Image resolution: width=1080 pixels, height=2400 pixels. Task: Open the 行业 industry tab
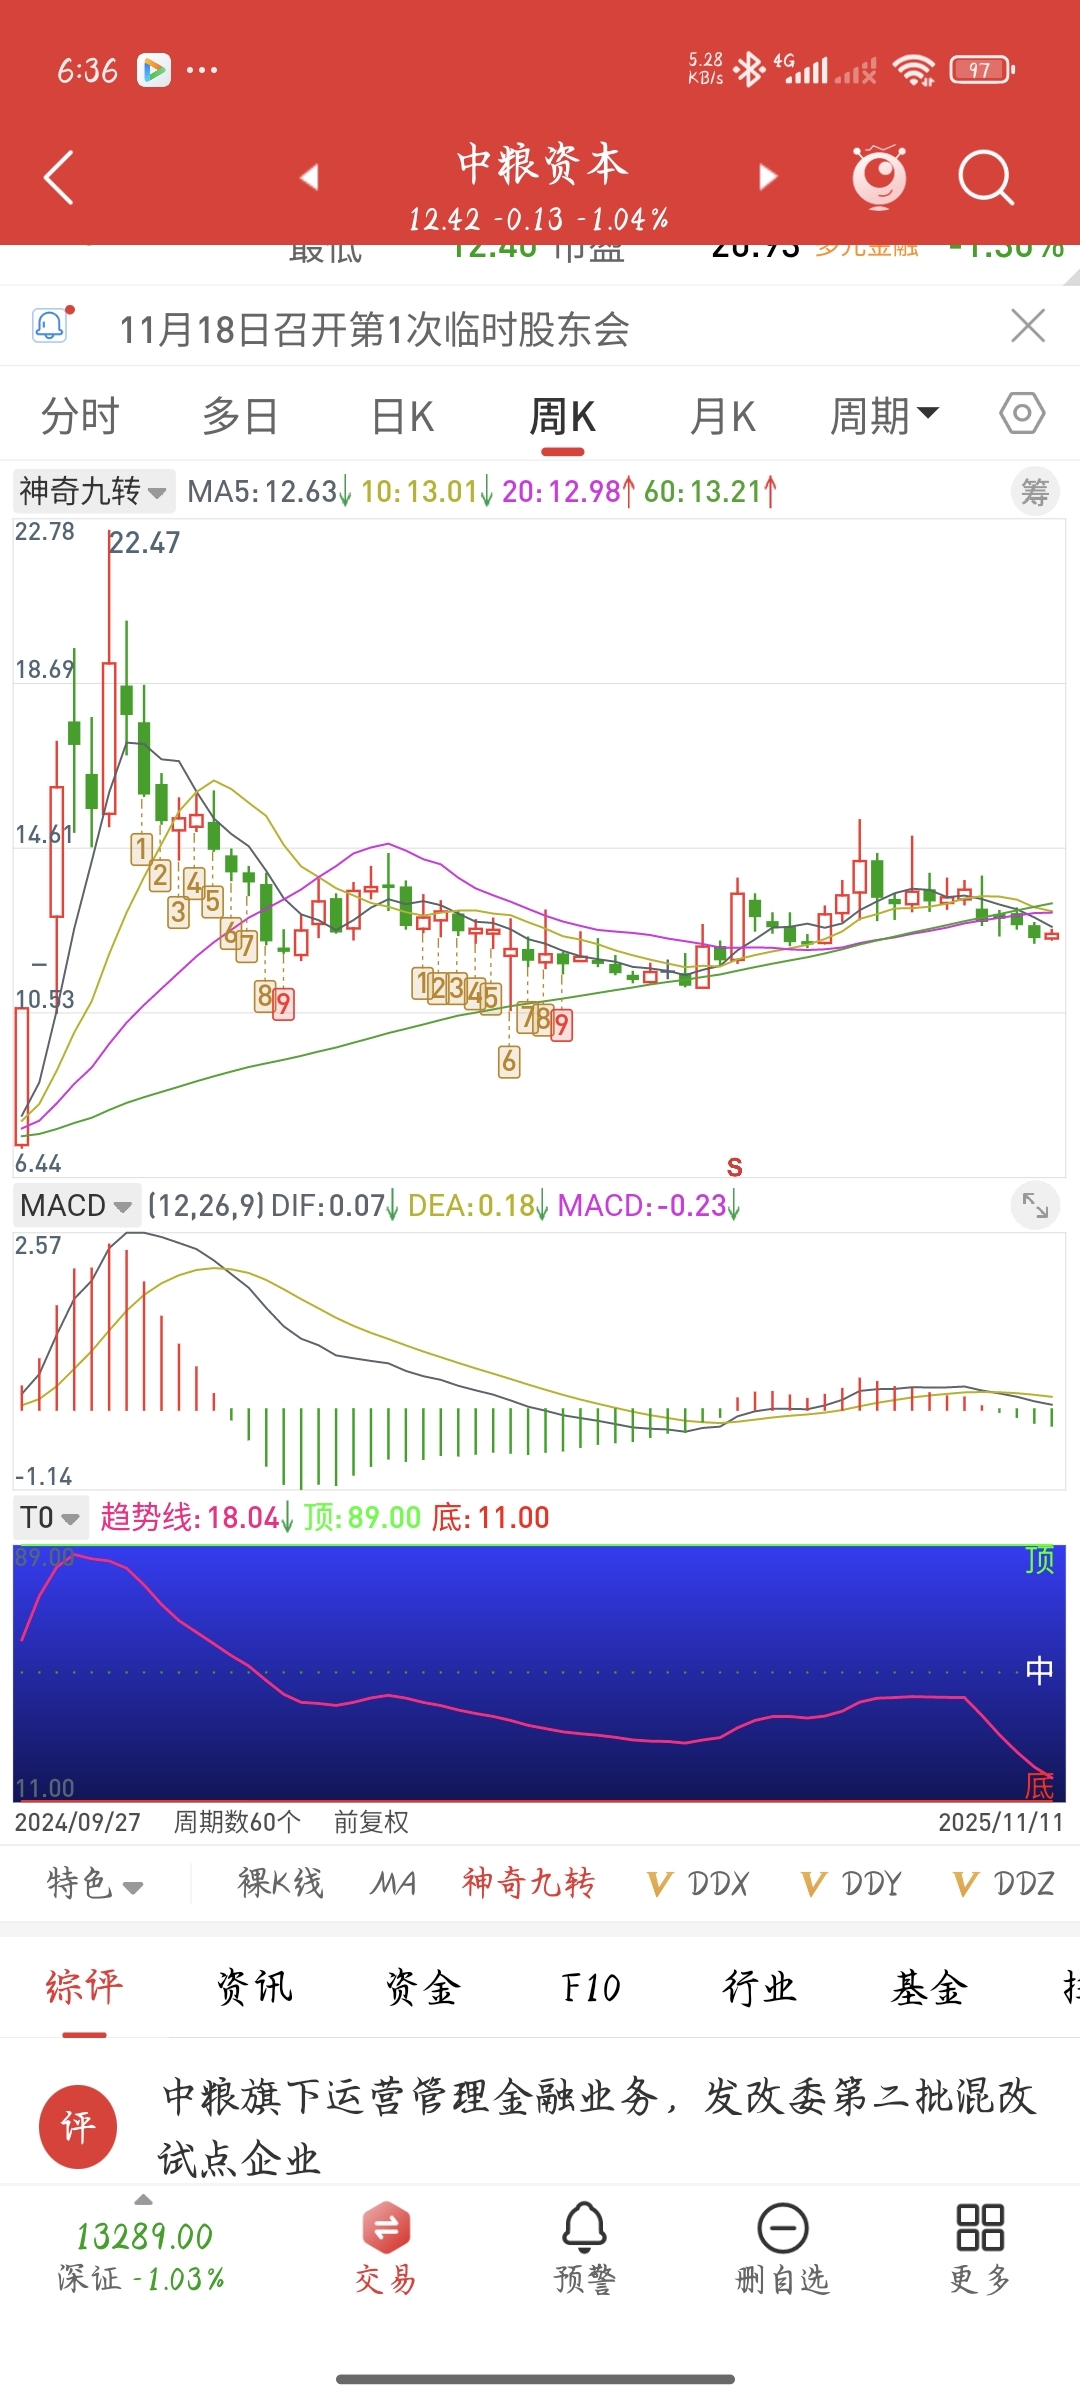tap(759, 1988)
